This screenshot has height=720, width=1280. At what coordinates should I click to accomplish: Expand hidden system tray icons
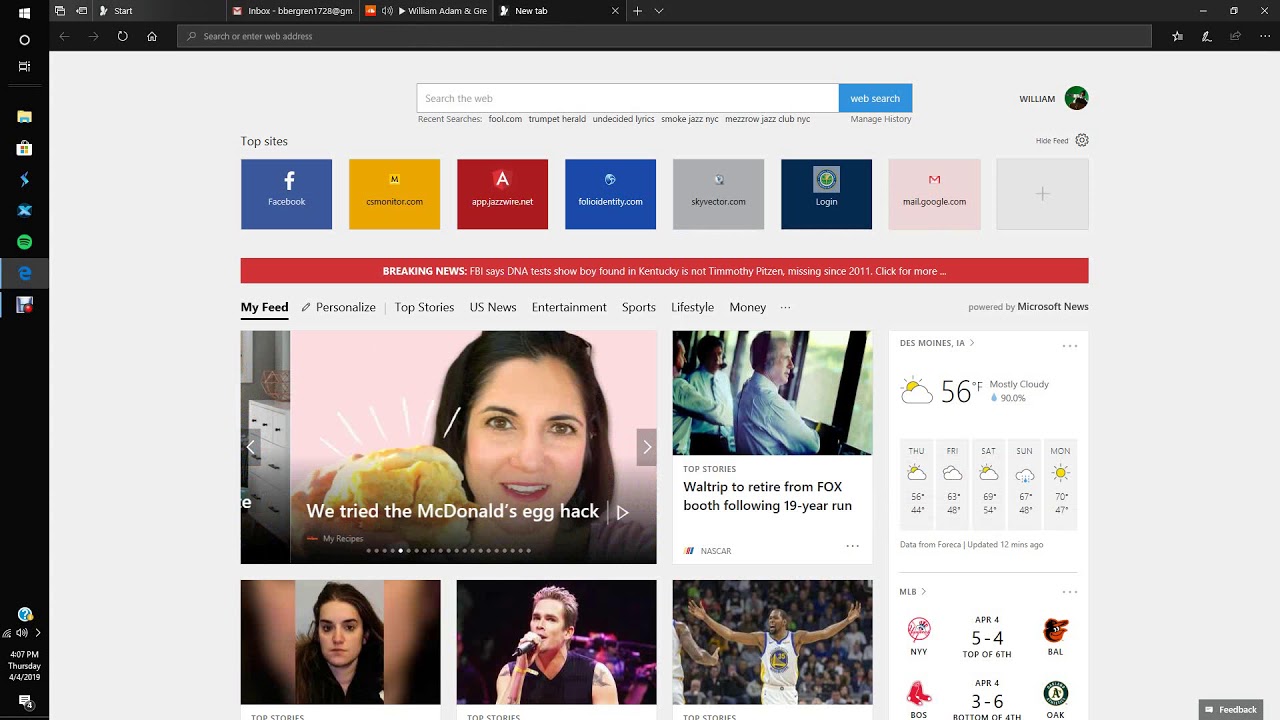tap(38, 633)
